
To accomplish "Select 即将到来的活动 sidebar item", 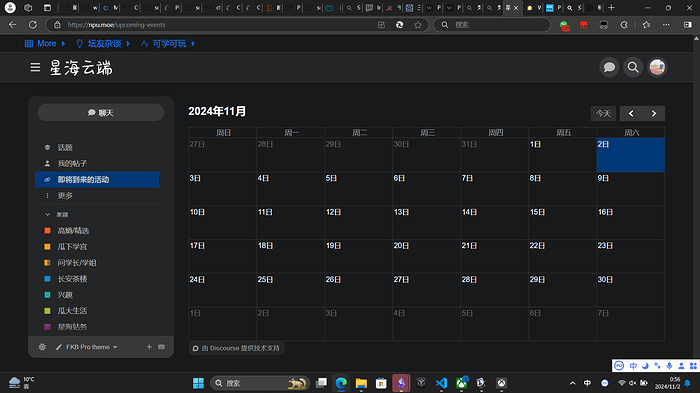I will 97,180.
